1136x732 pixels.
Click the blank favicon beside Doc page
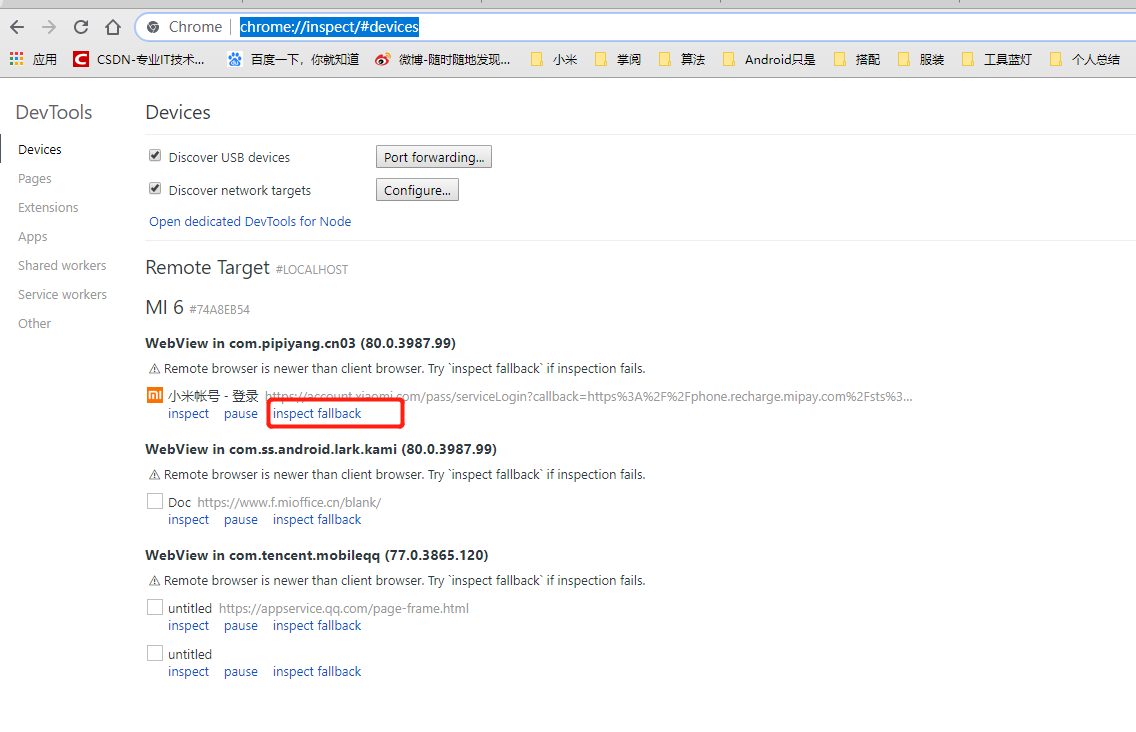tap(154, 501)
